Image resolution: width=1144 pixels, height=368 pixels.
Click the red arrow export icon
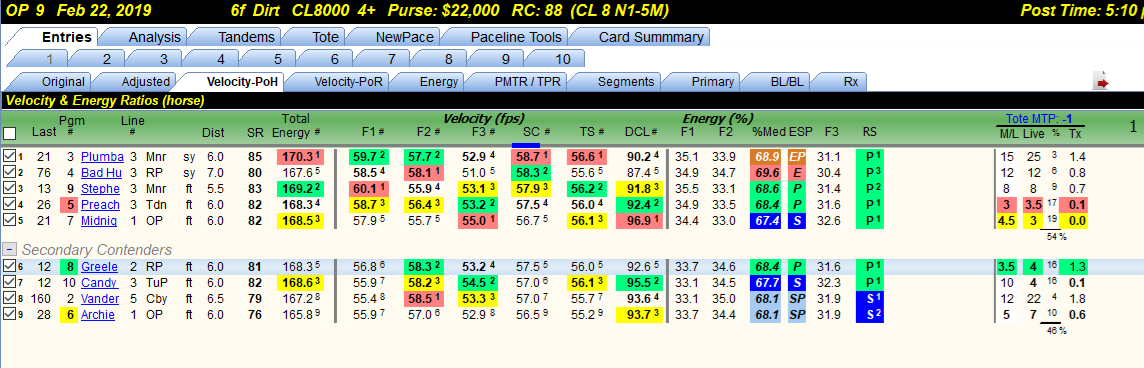point(1102,83)
